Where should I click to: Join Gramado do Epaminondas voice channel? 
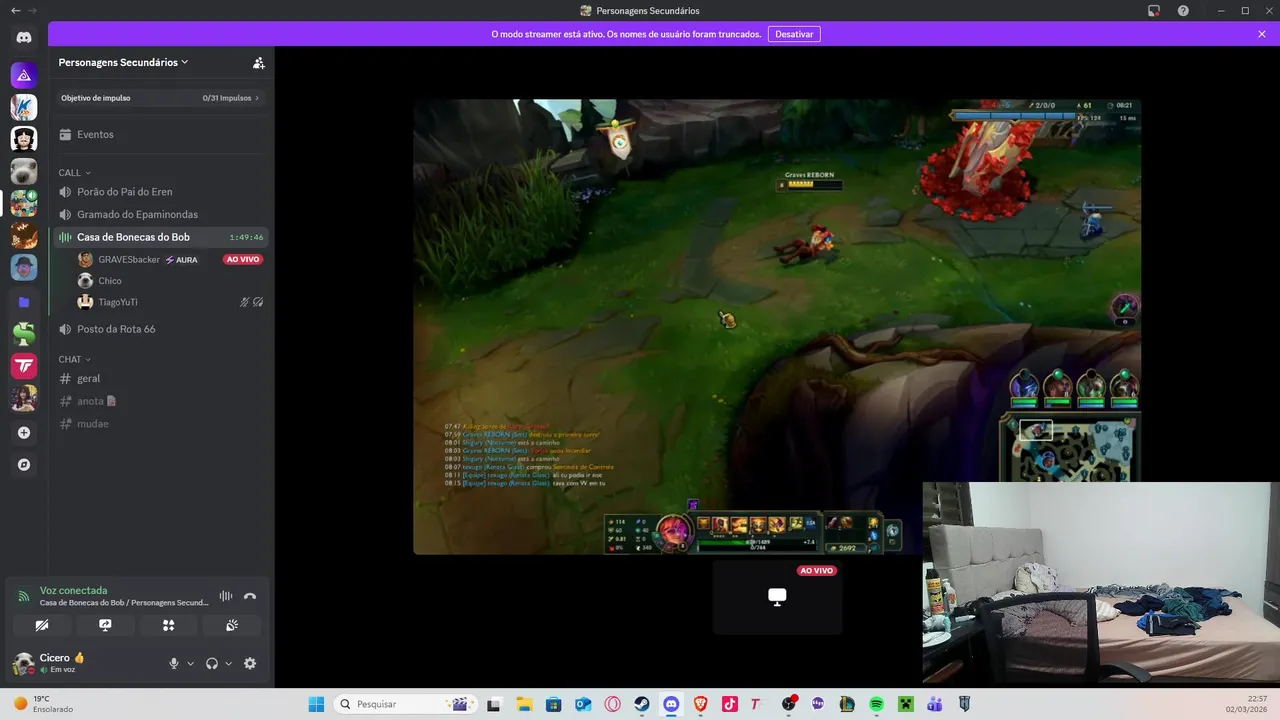161,214
